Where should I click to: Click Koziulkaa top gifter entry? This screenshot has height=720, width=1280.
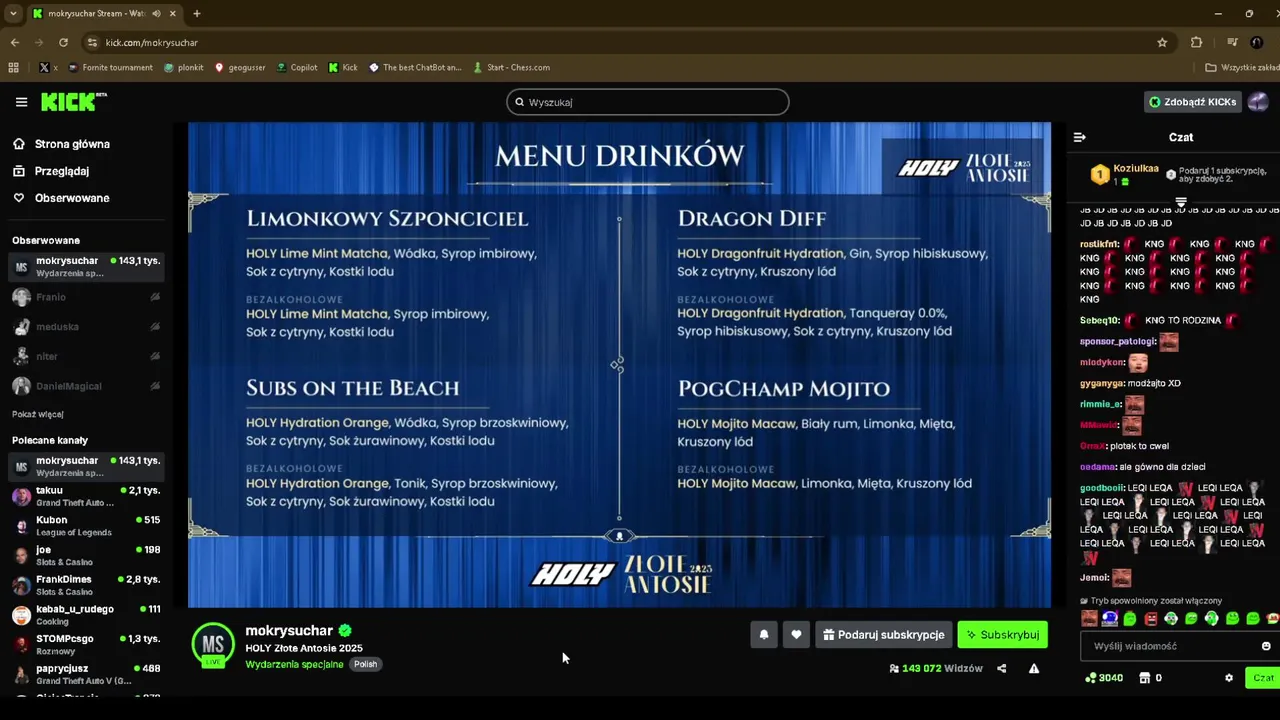[1126, 174]
